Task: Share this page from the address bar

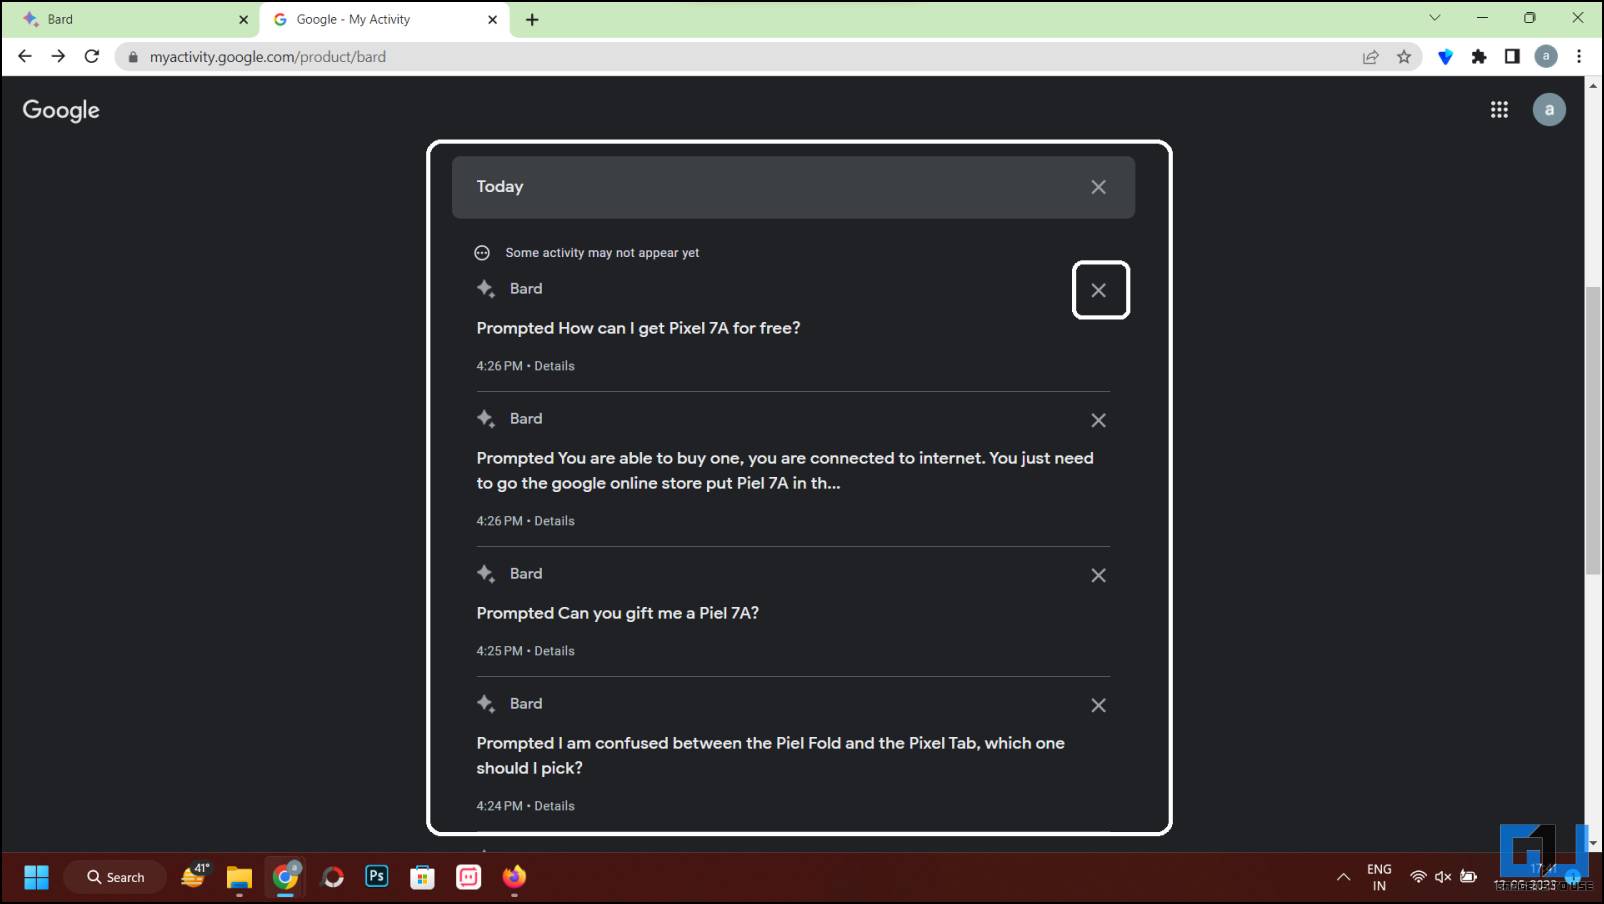Action: click(1371, 57)
